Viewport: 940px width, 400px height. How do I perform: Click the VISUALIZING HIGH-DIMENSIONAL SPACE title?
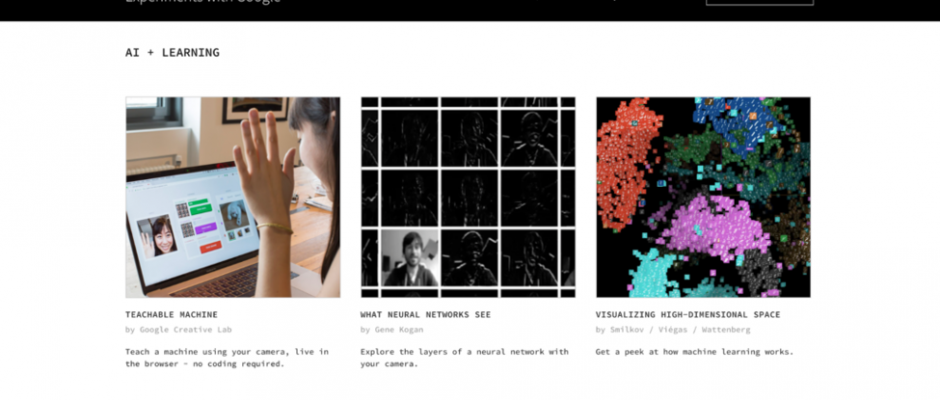(x=688, y=314)
